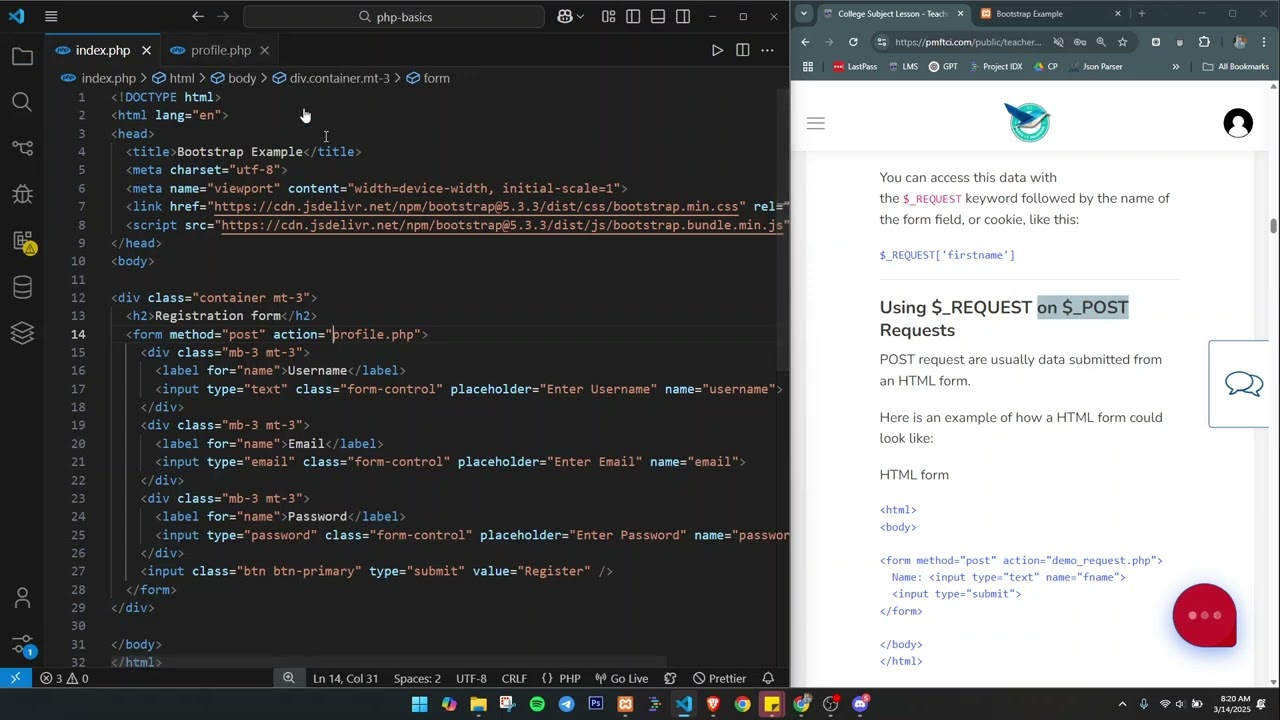Open the Accounts icon in activity bar
Viewport: 1280px width, 720px height.
(22, 598)
